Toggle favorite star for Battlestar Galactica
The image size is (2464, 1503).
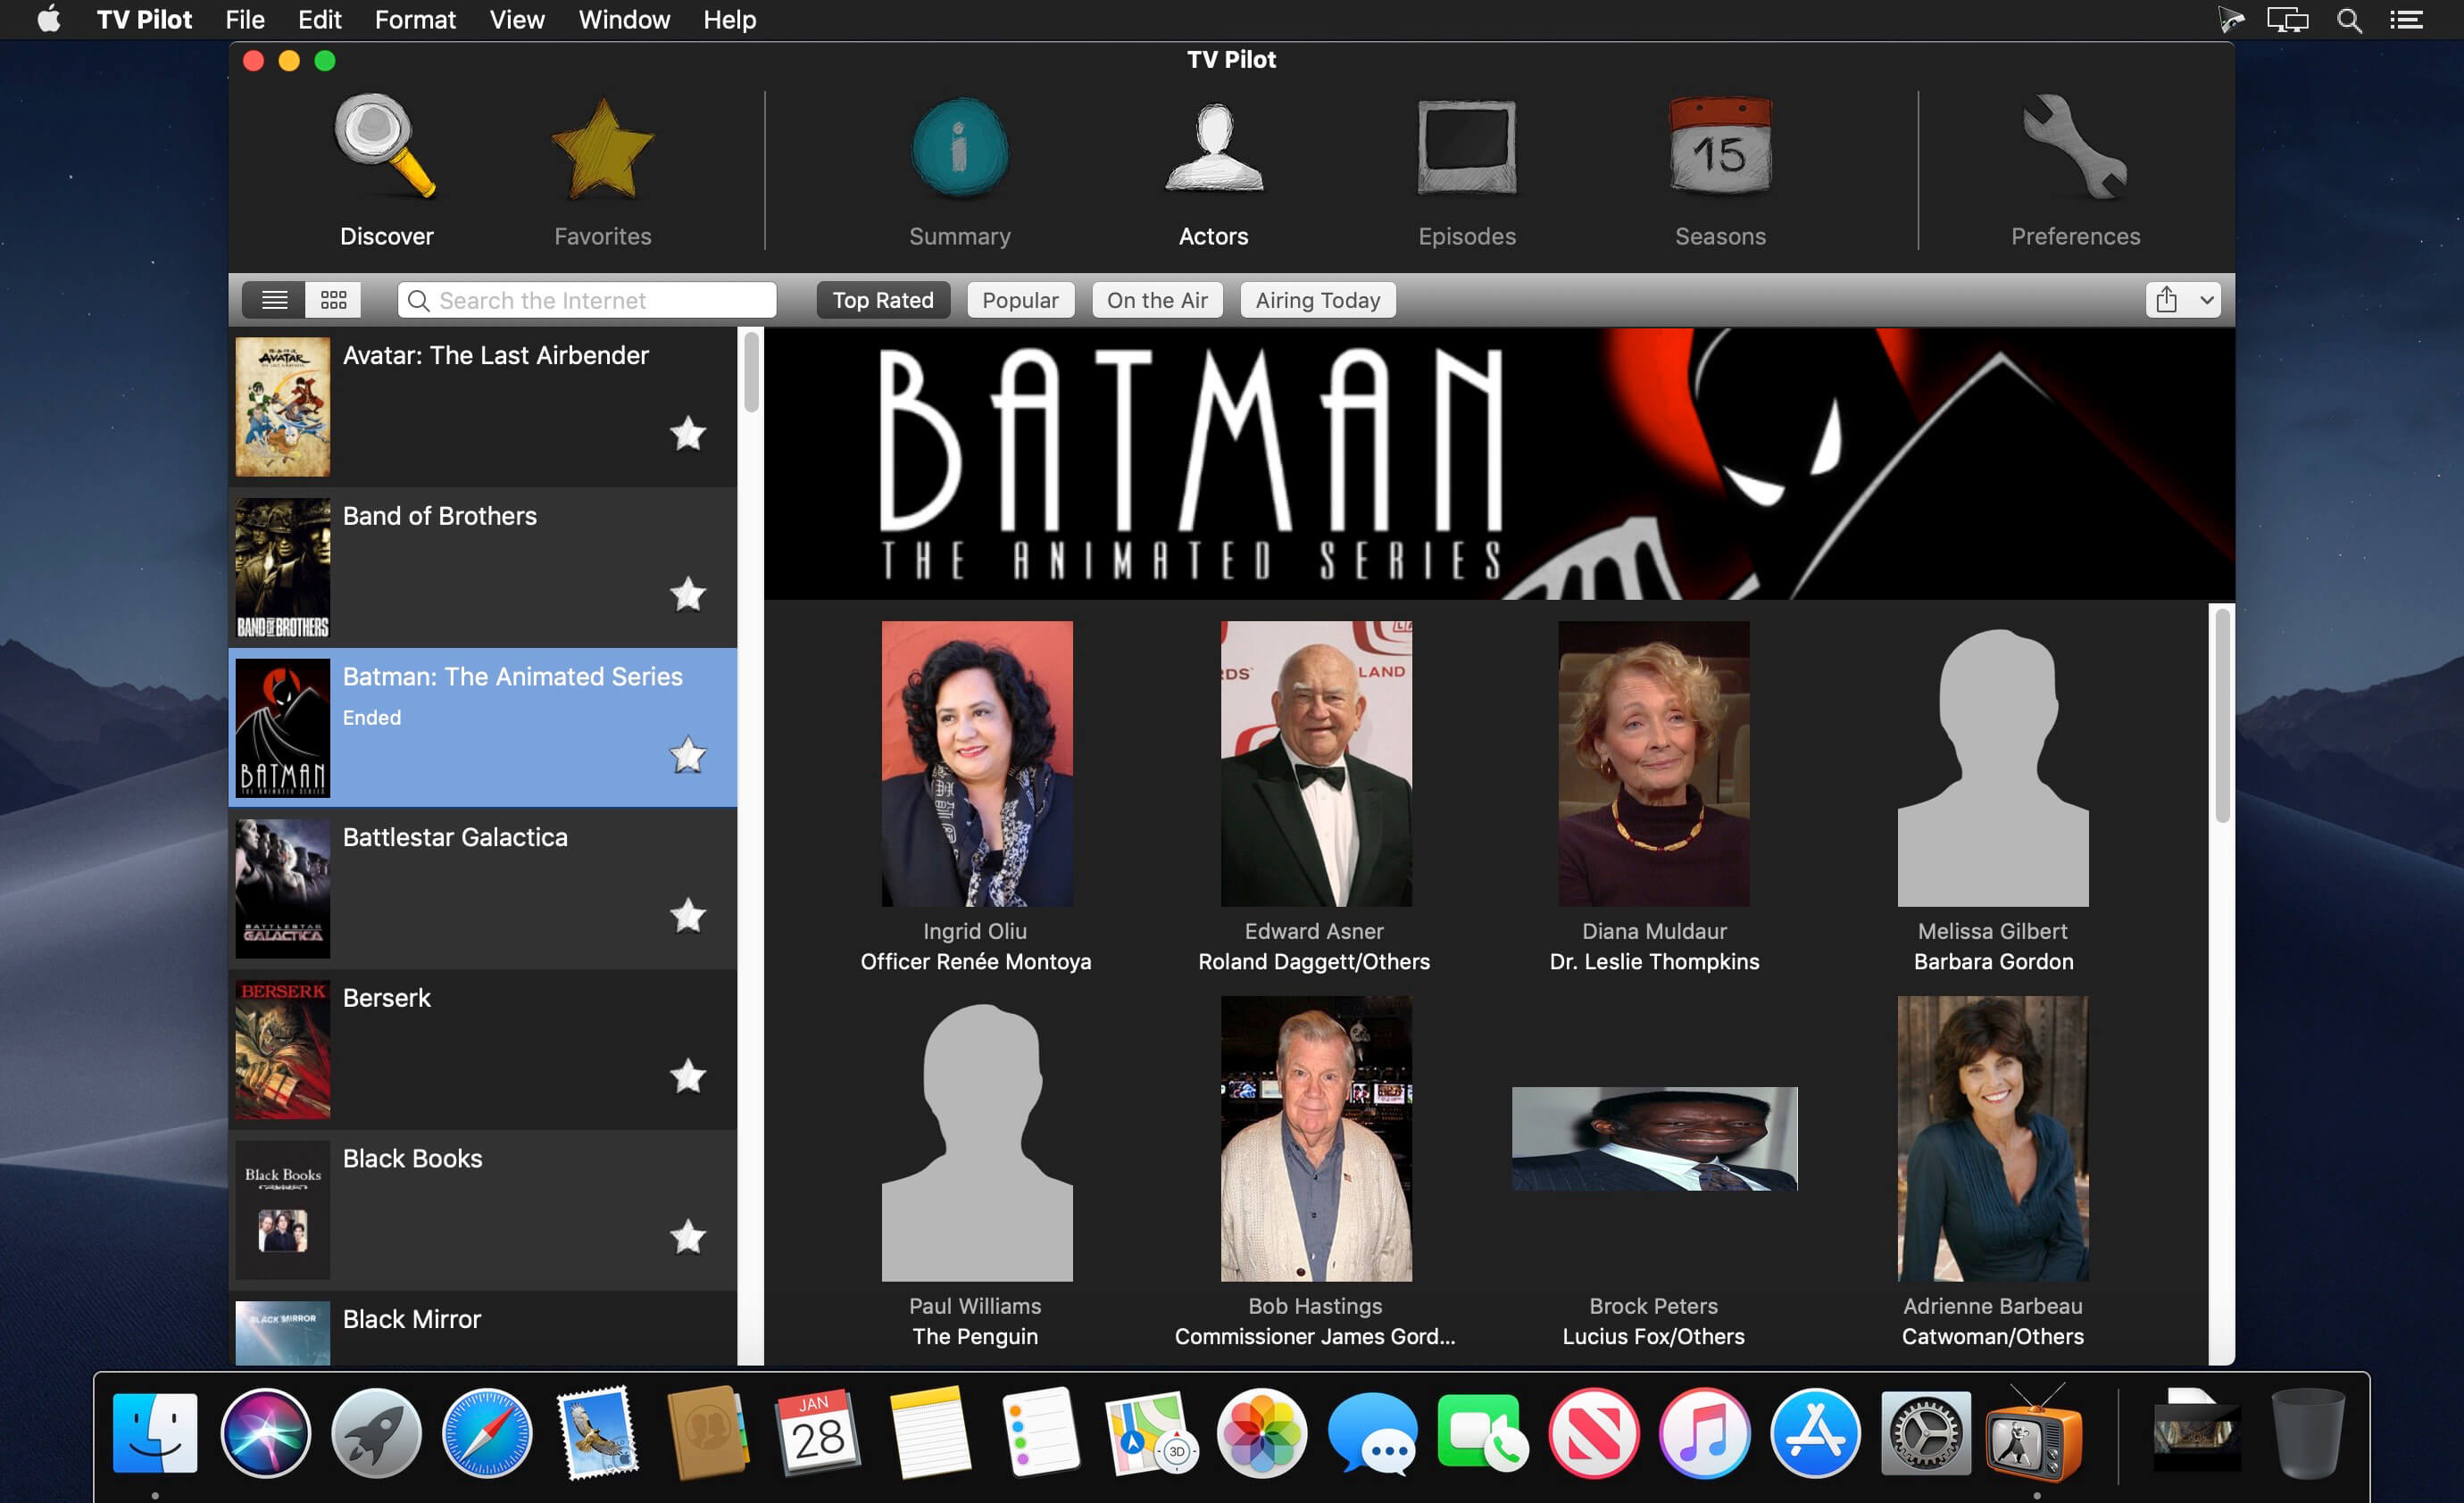687,916
